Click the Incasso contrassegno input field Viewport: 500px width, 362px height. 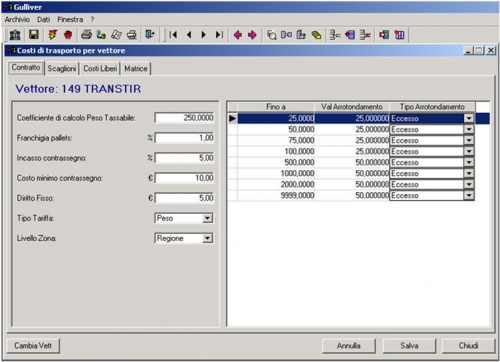point(184,158)
